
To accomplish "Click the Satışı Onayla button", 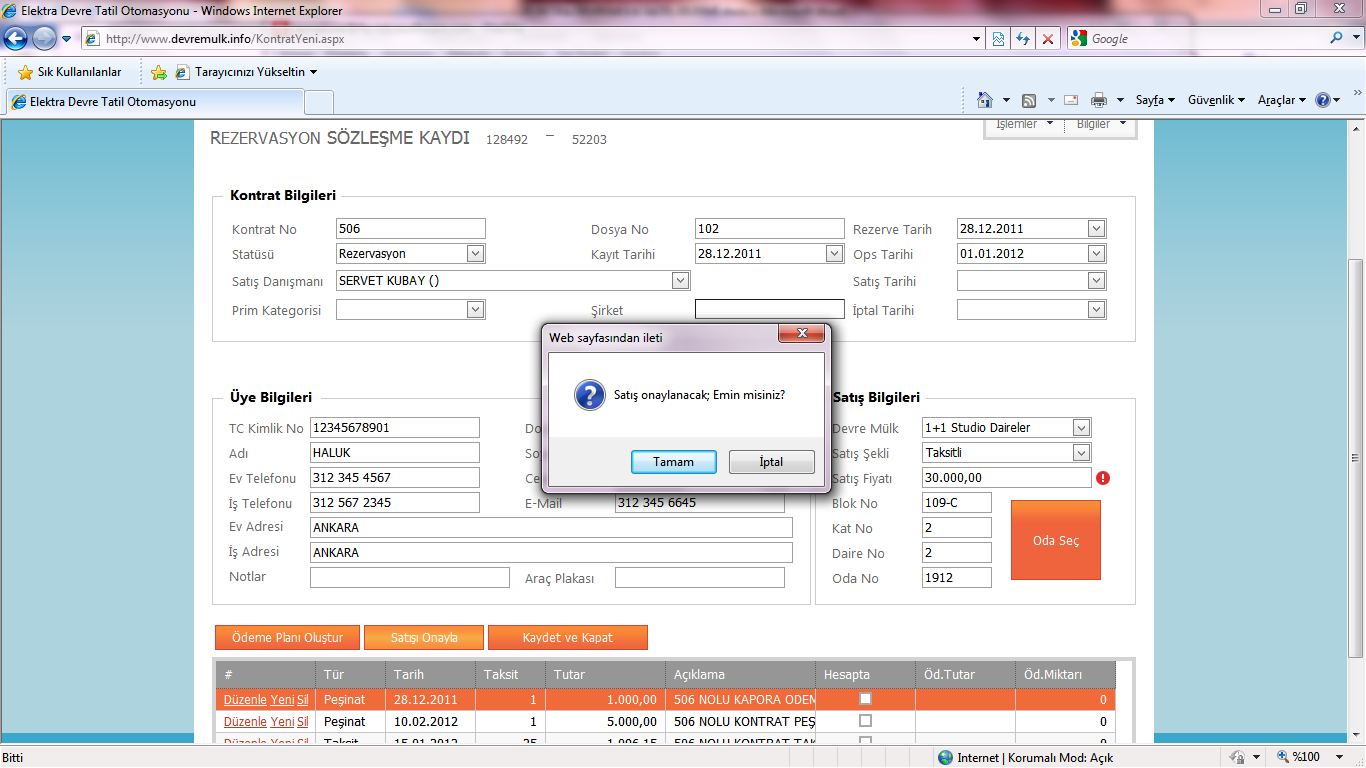I will pyautogui.click(x=424, y=638).
